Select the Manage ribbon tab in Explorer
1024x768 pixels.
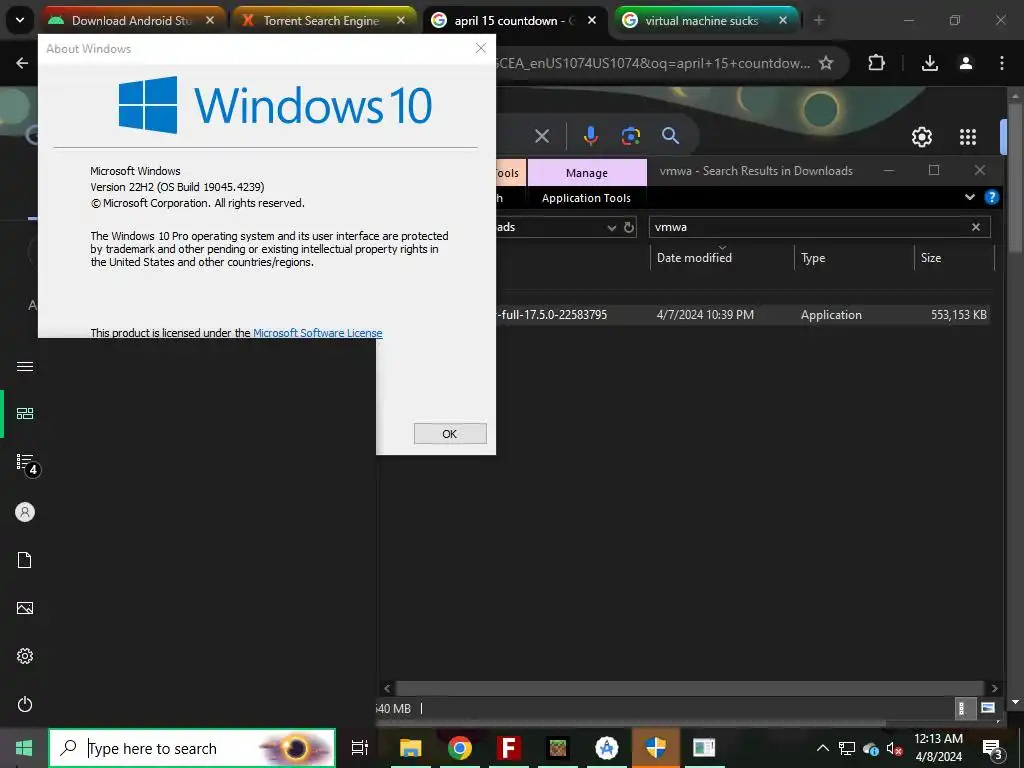pyautogui.click(x=587, y=173)
